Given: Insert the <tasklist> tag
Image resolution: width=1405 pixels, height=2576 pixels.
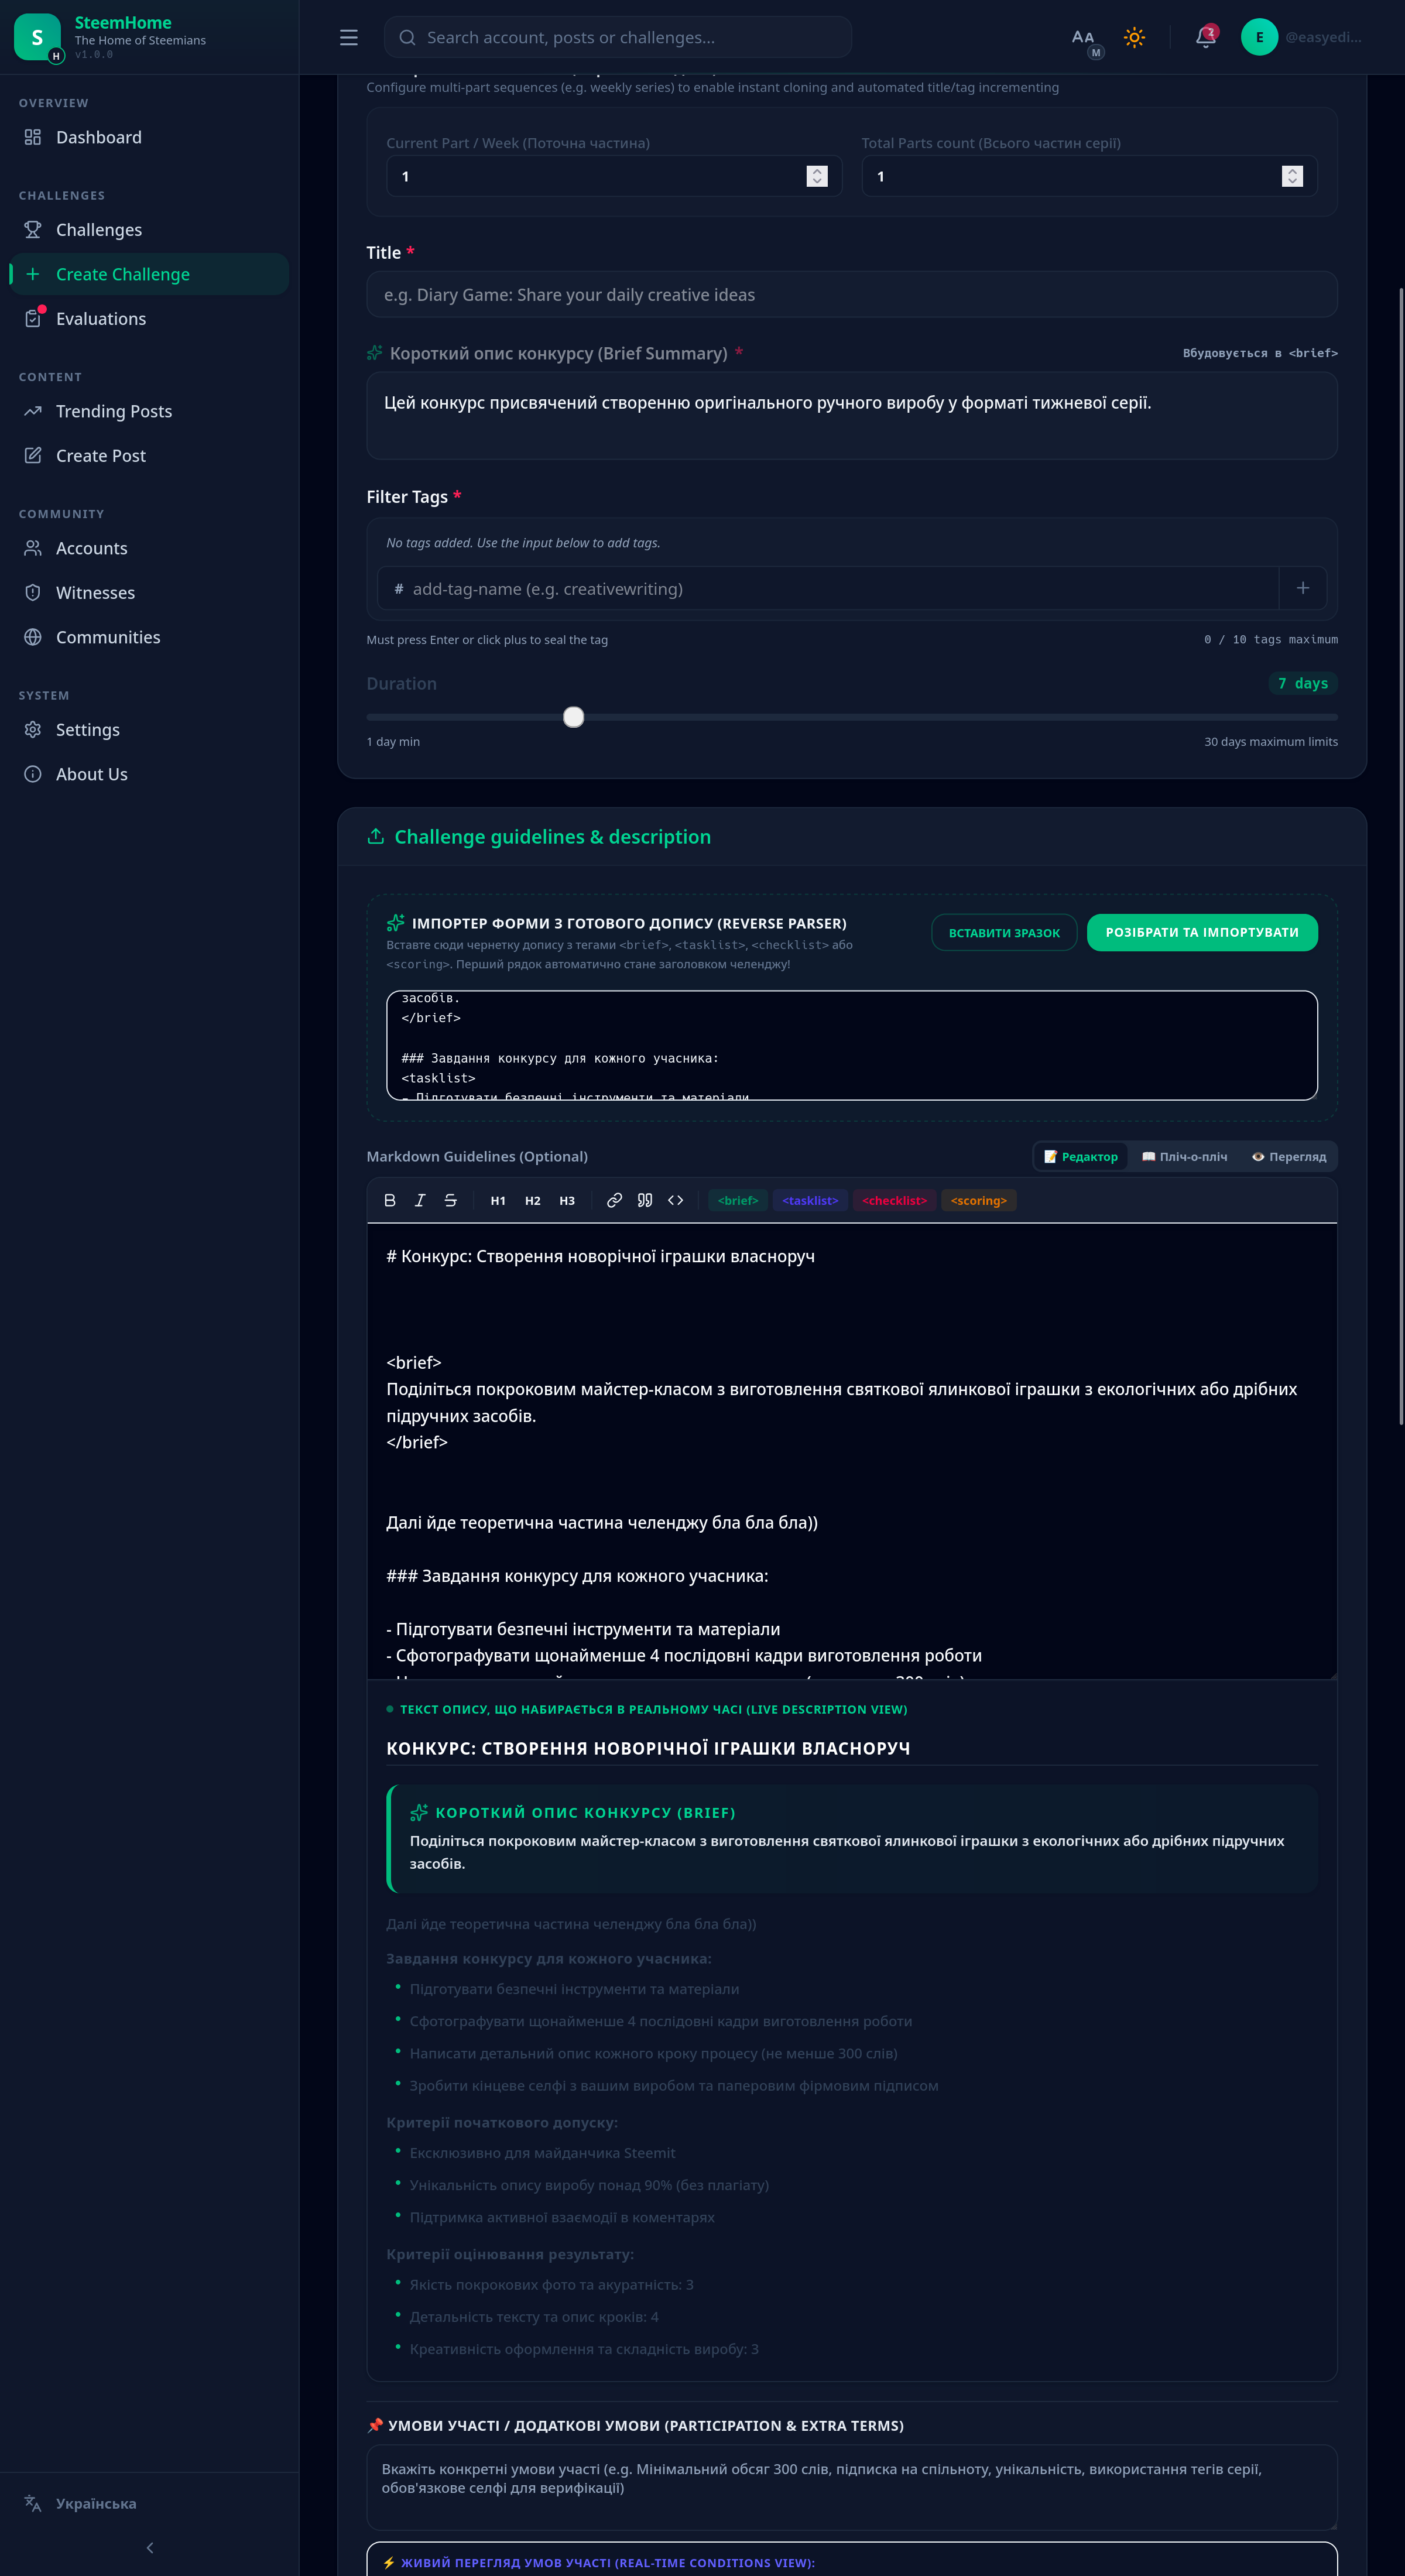Looking at the screenshot, I should pyautogui.click(x=810, y=1201).
